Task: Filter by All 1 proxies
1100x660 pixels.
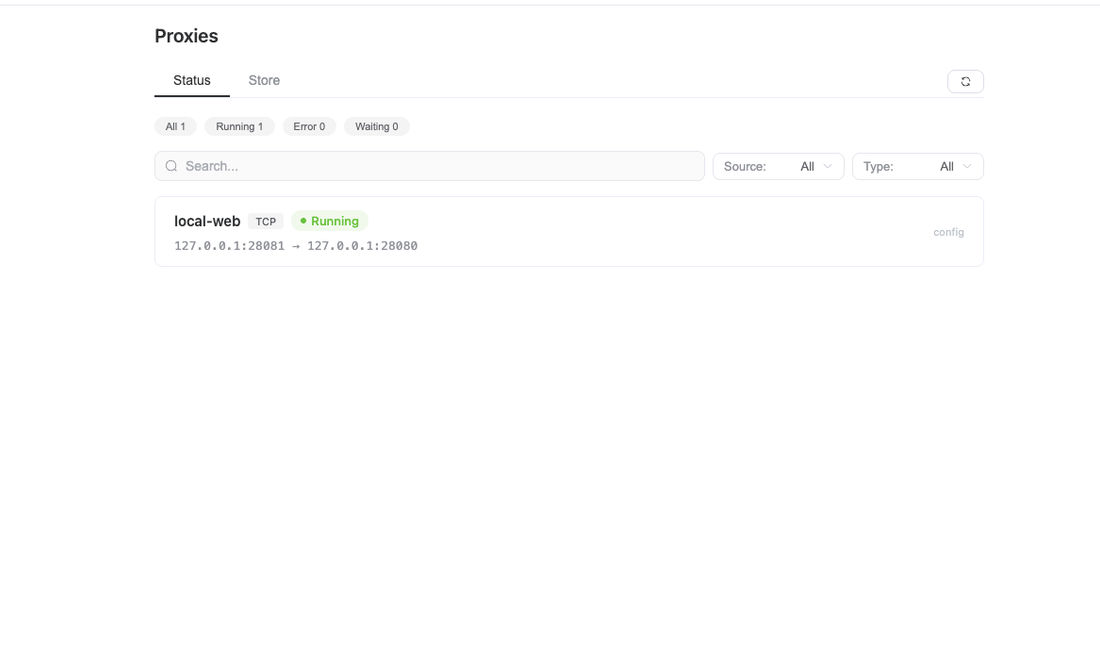Action: [175, 126]
